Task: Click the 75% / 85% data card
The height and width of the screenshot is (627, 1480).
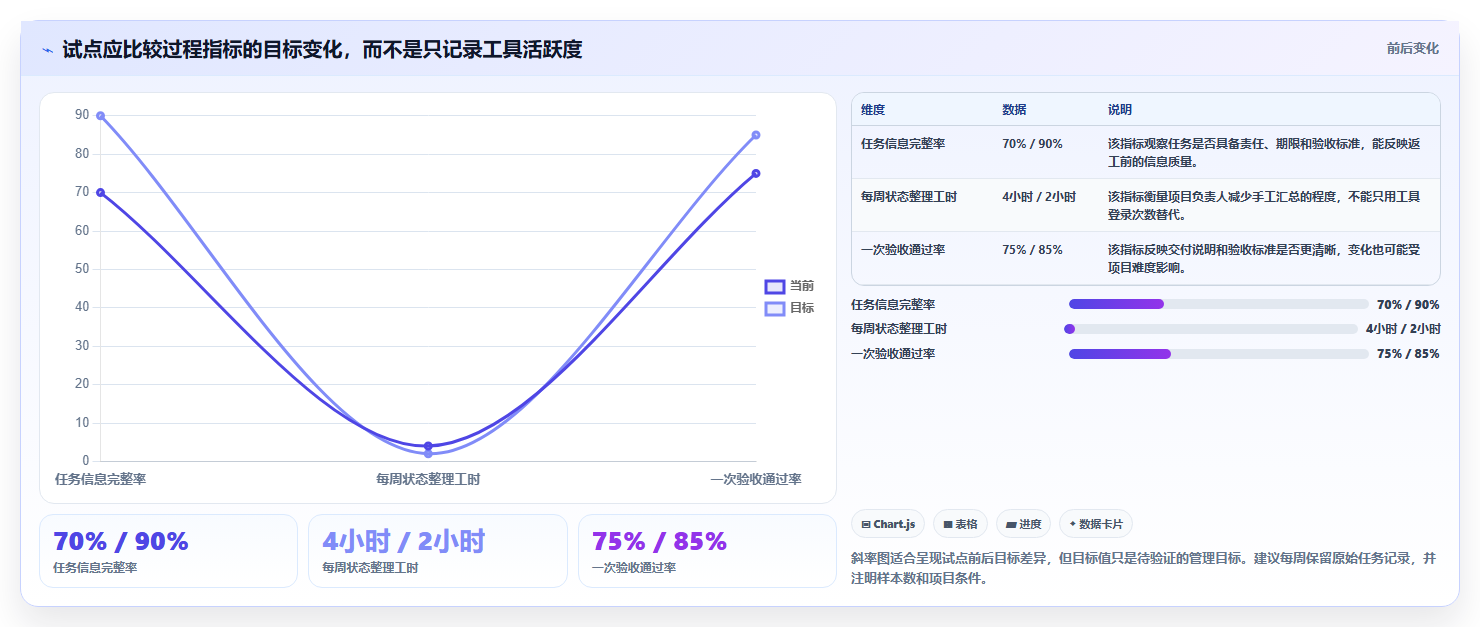Action: click(x=707, y=551)
